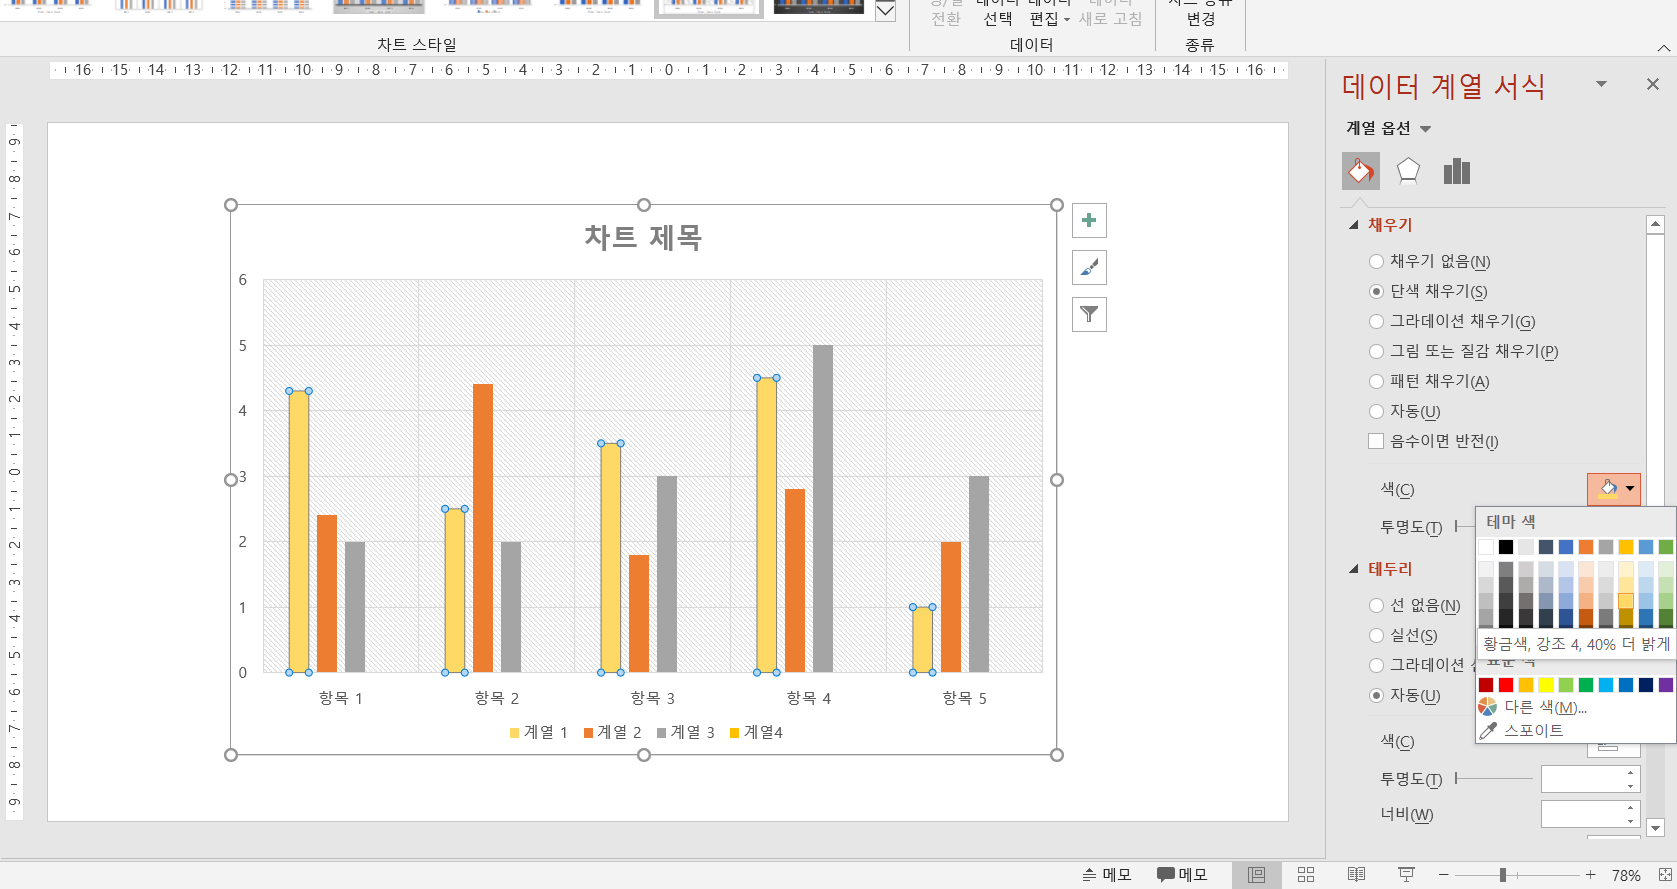Pick the green theme color swatch
Screen dimensions: 1677x889
[x=1666, y=547]
